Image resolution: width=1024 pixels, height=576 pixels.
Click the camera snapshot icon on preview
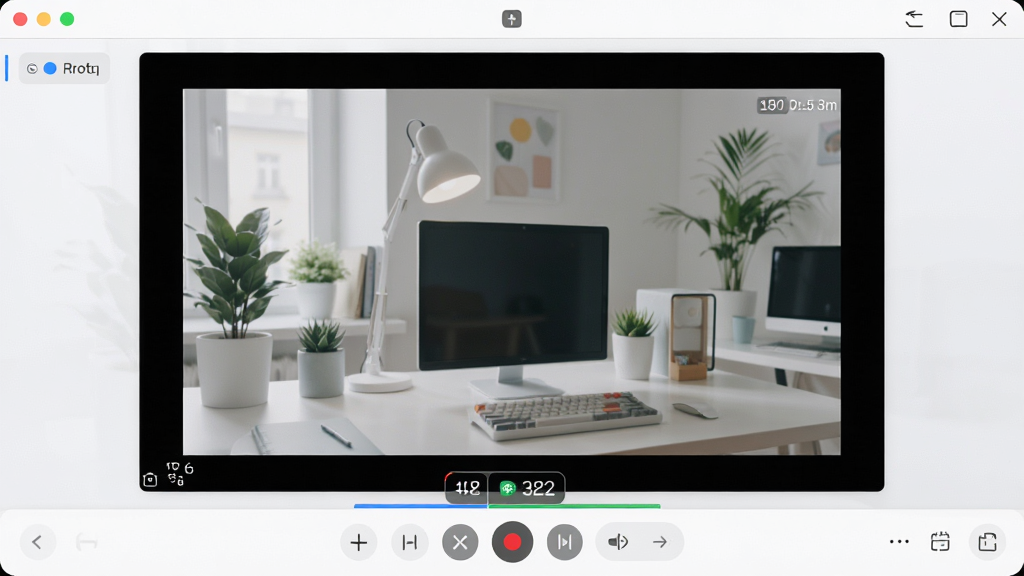click(150, 480)
